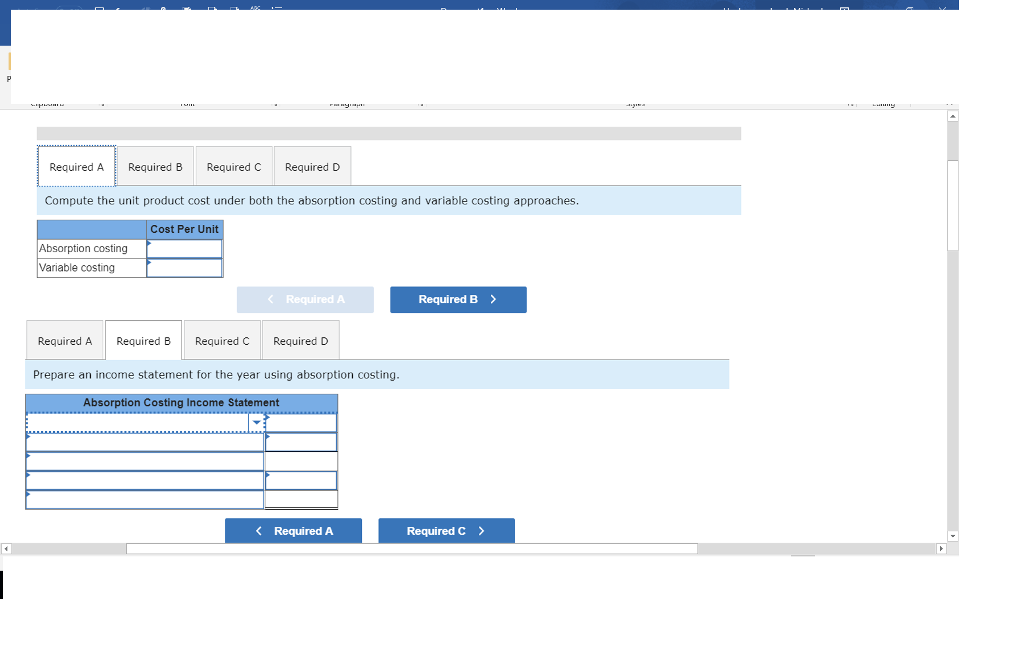Switch to Required A tab above the income statement prompt
The image size is (1024, 662).
[x=65, y=341]
